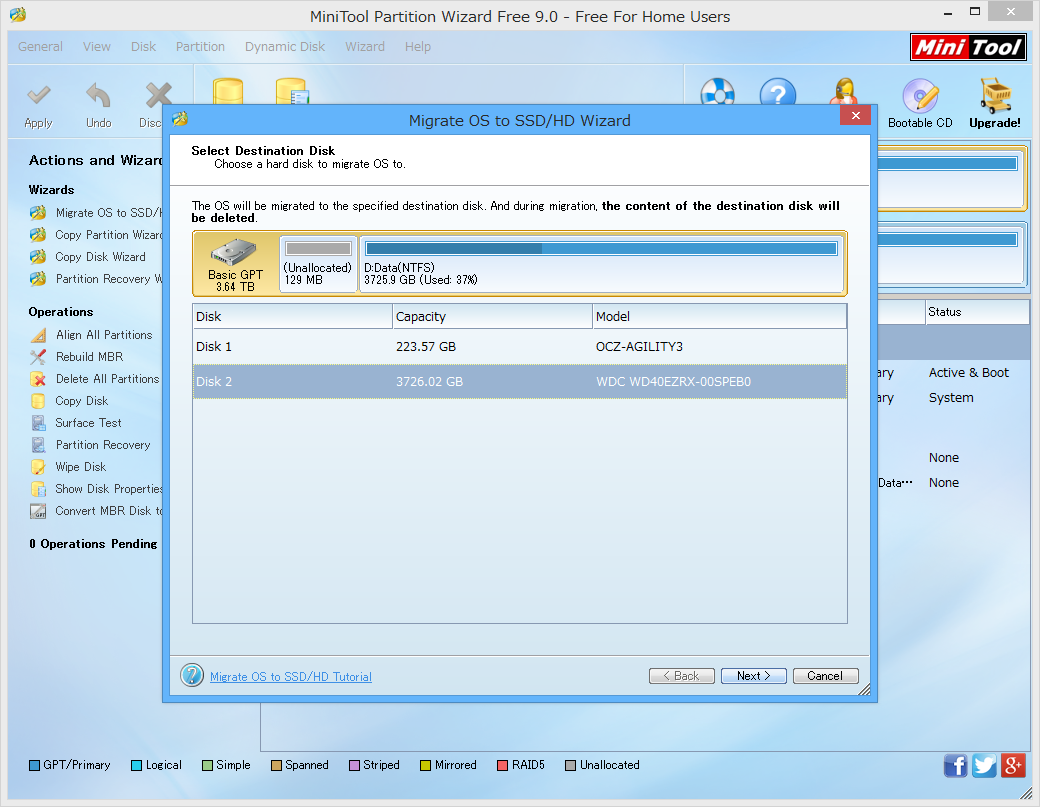This screenshot has height=807, width=1040.
Task: Click the Rebuild MBR operation label
Action: click(x=90, y=357)
